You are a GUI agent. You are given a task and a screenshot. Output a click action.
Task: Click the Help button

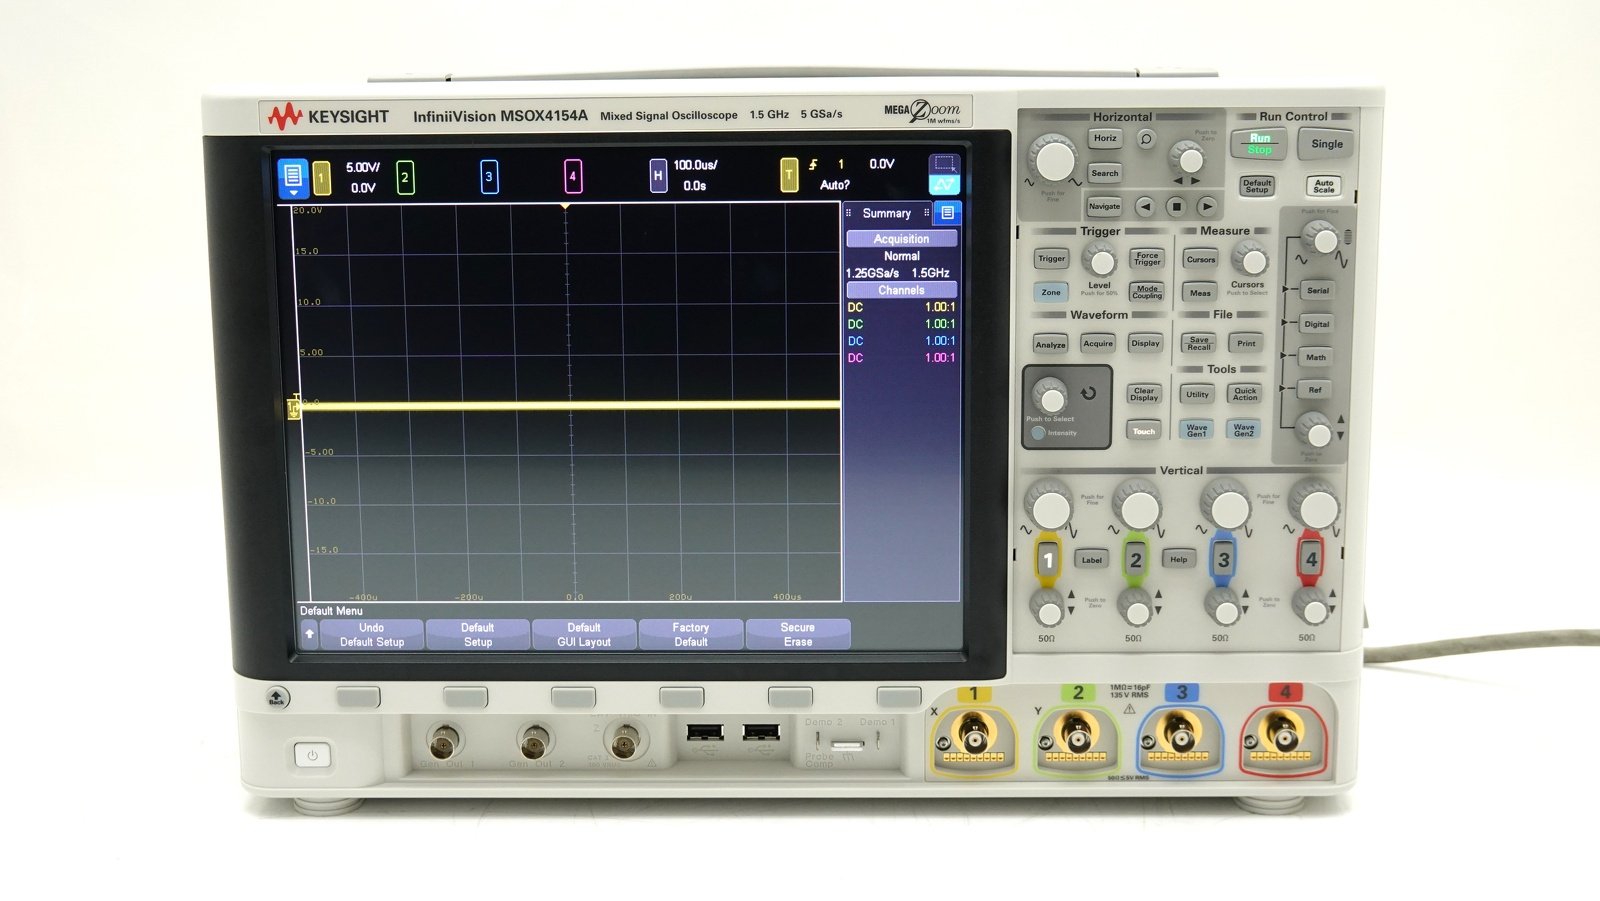pyautogui.click(x=1179, y=559)
